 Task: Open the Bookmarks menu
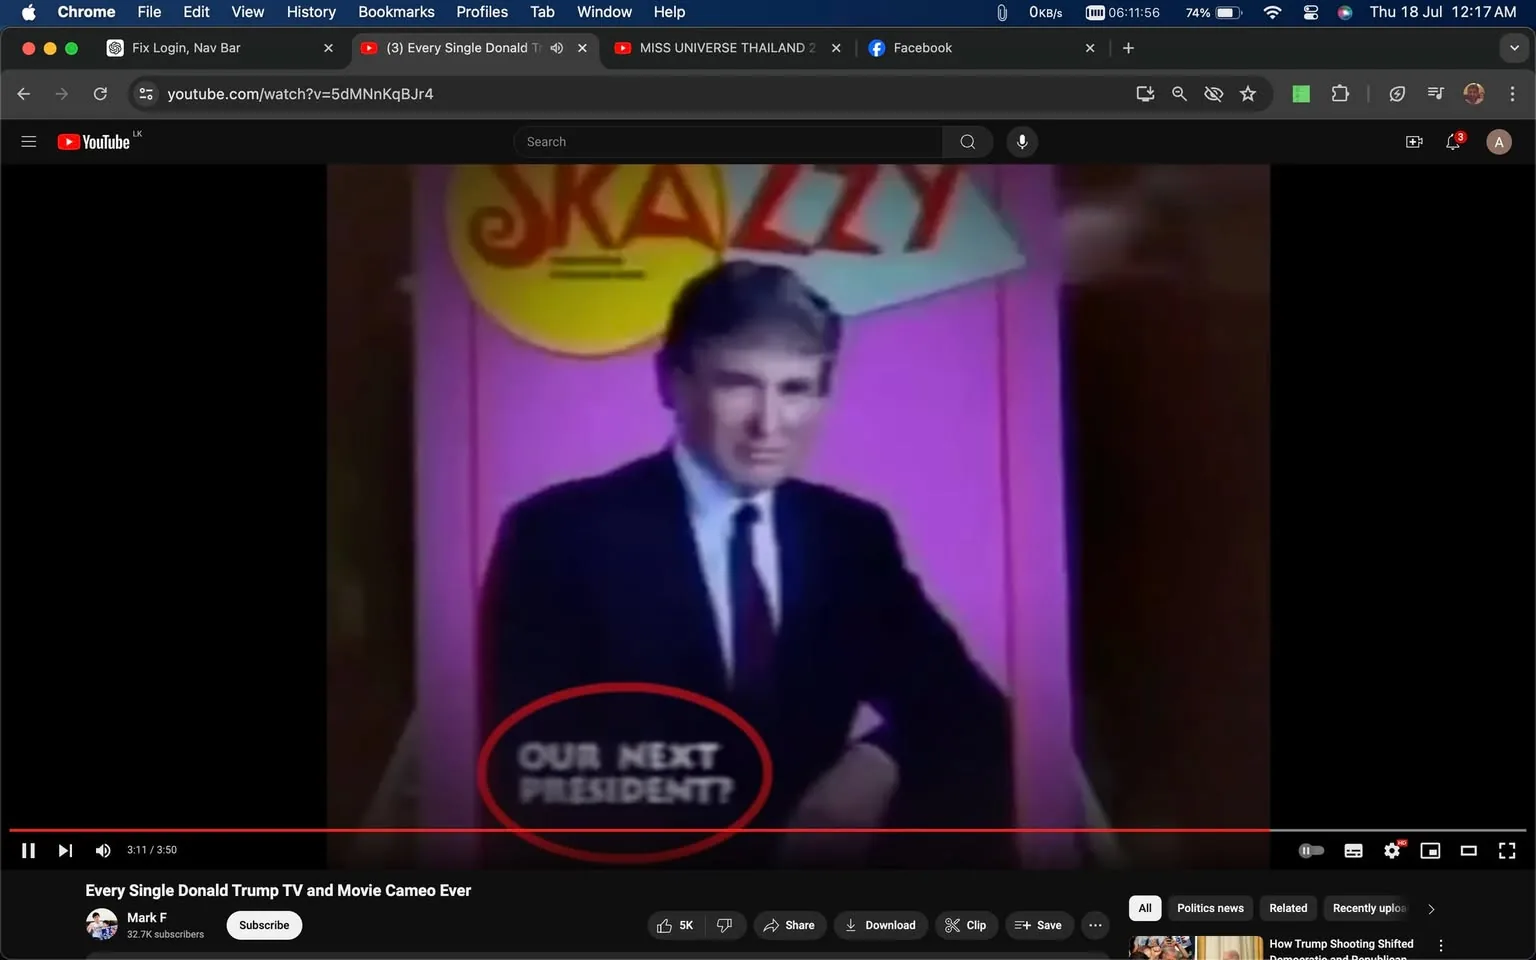[396, 12]
